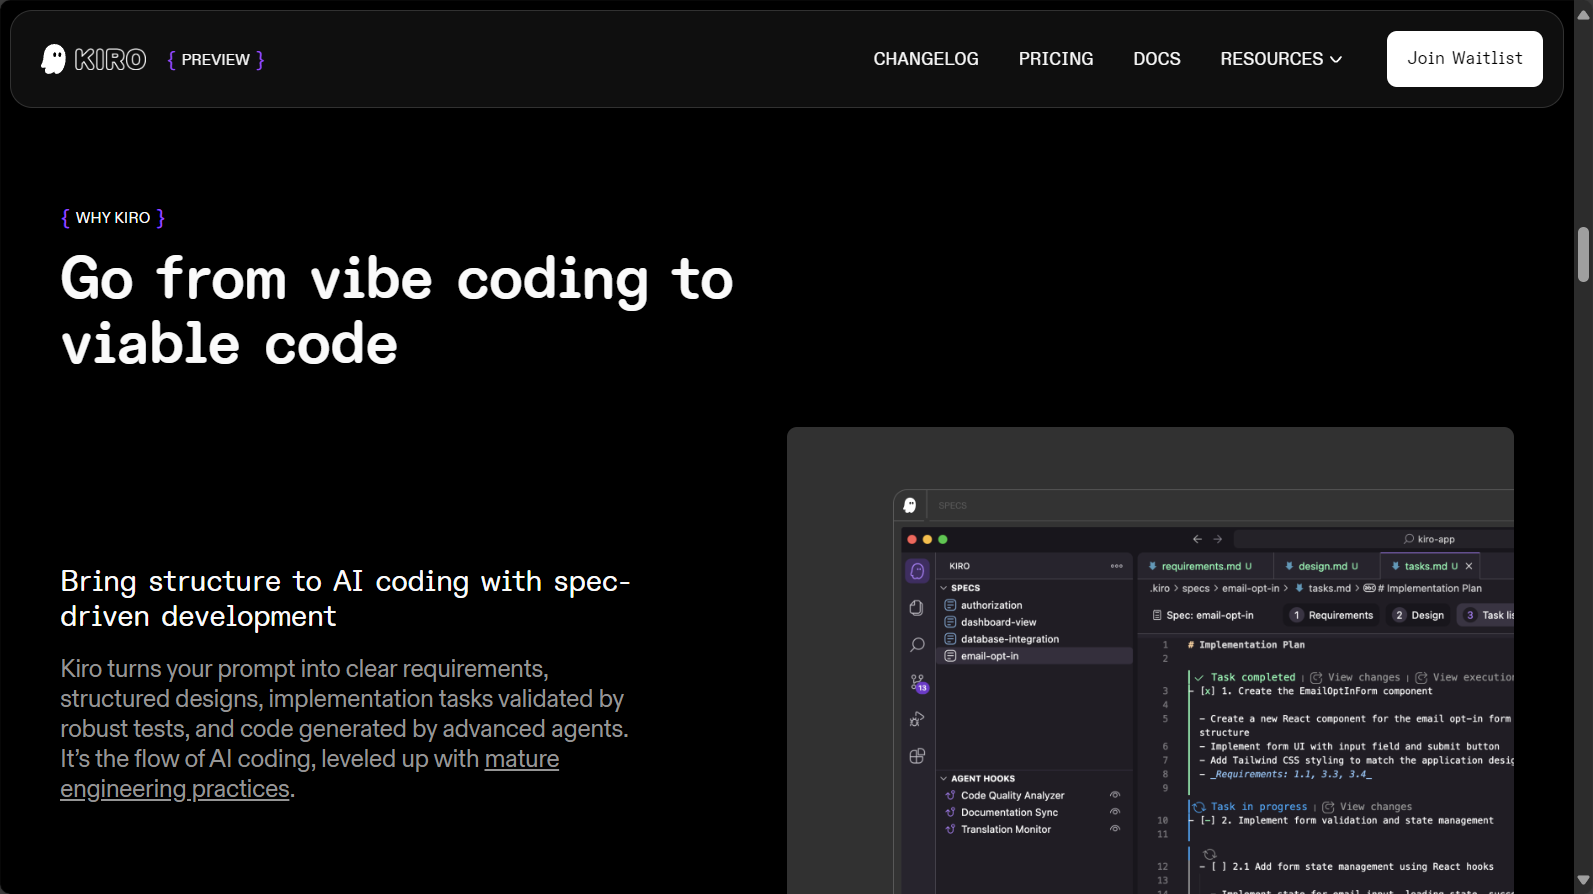Click the Kiro ghost logo in header
This screenshot has width=1593, height=894.
(54, 59)
